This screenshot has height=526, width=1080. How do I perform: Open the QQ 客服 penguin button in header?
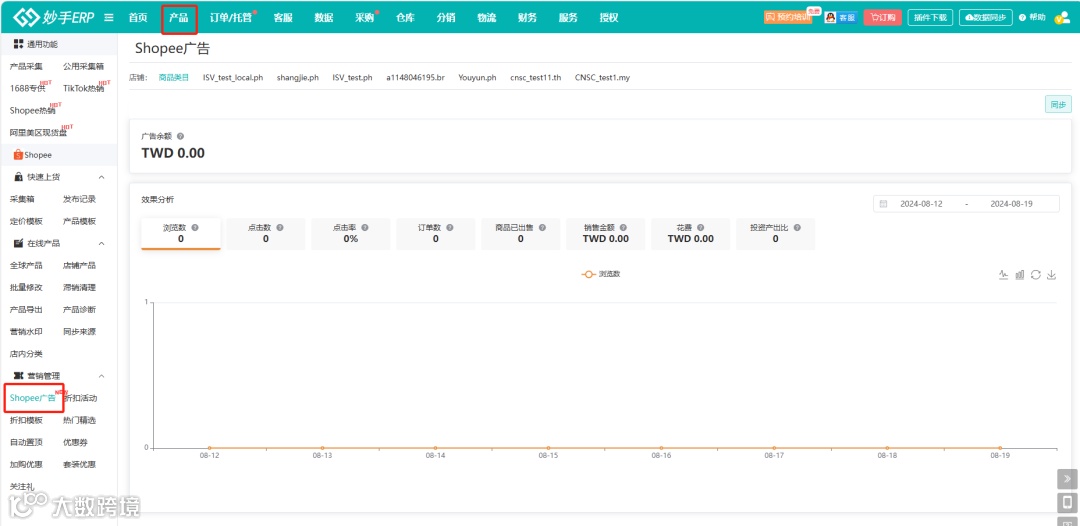[x=840, y=18]
